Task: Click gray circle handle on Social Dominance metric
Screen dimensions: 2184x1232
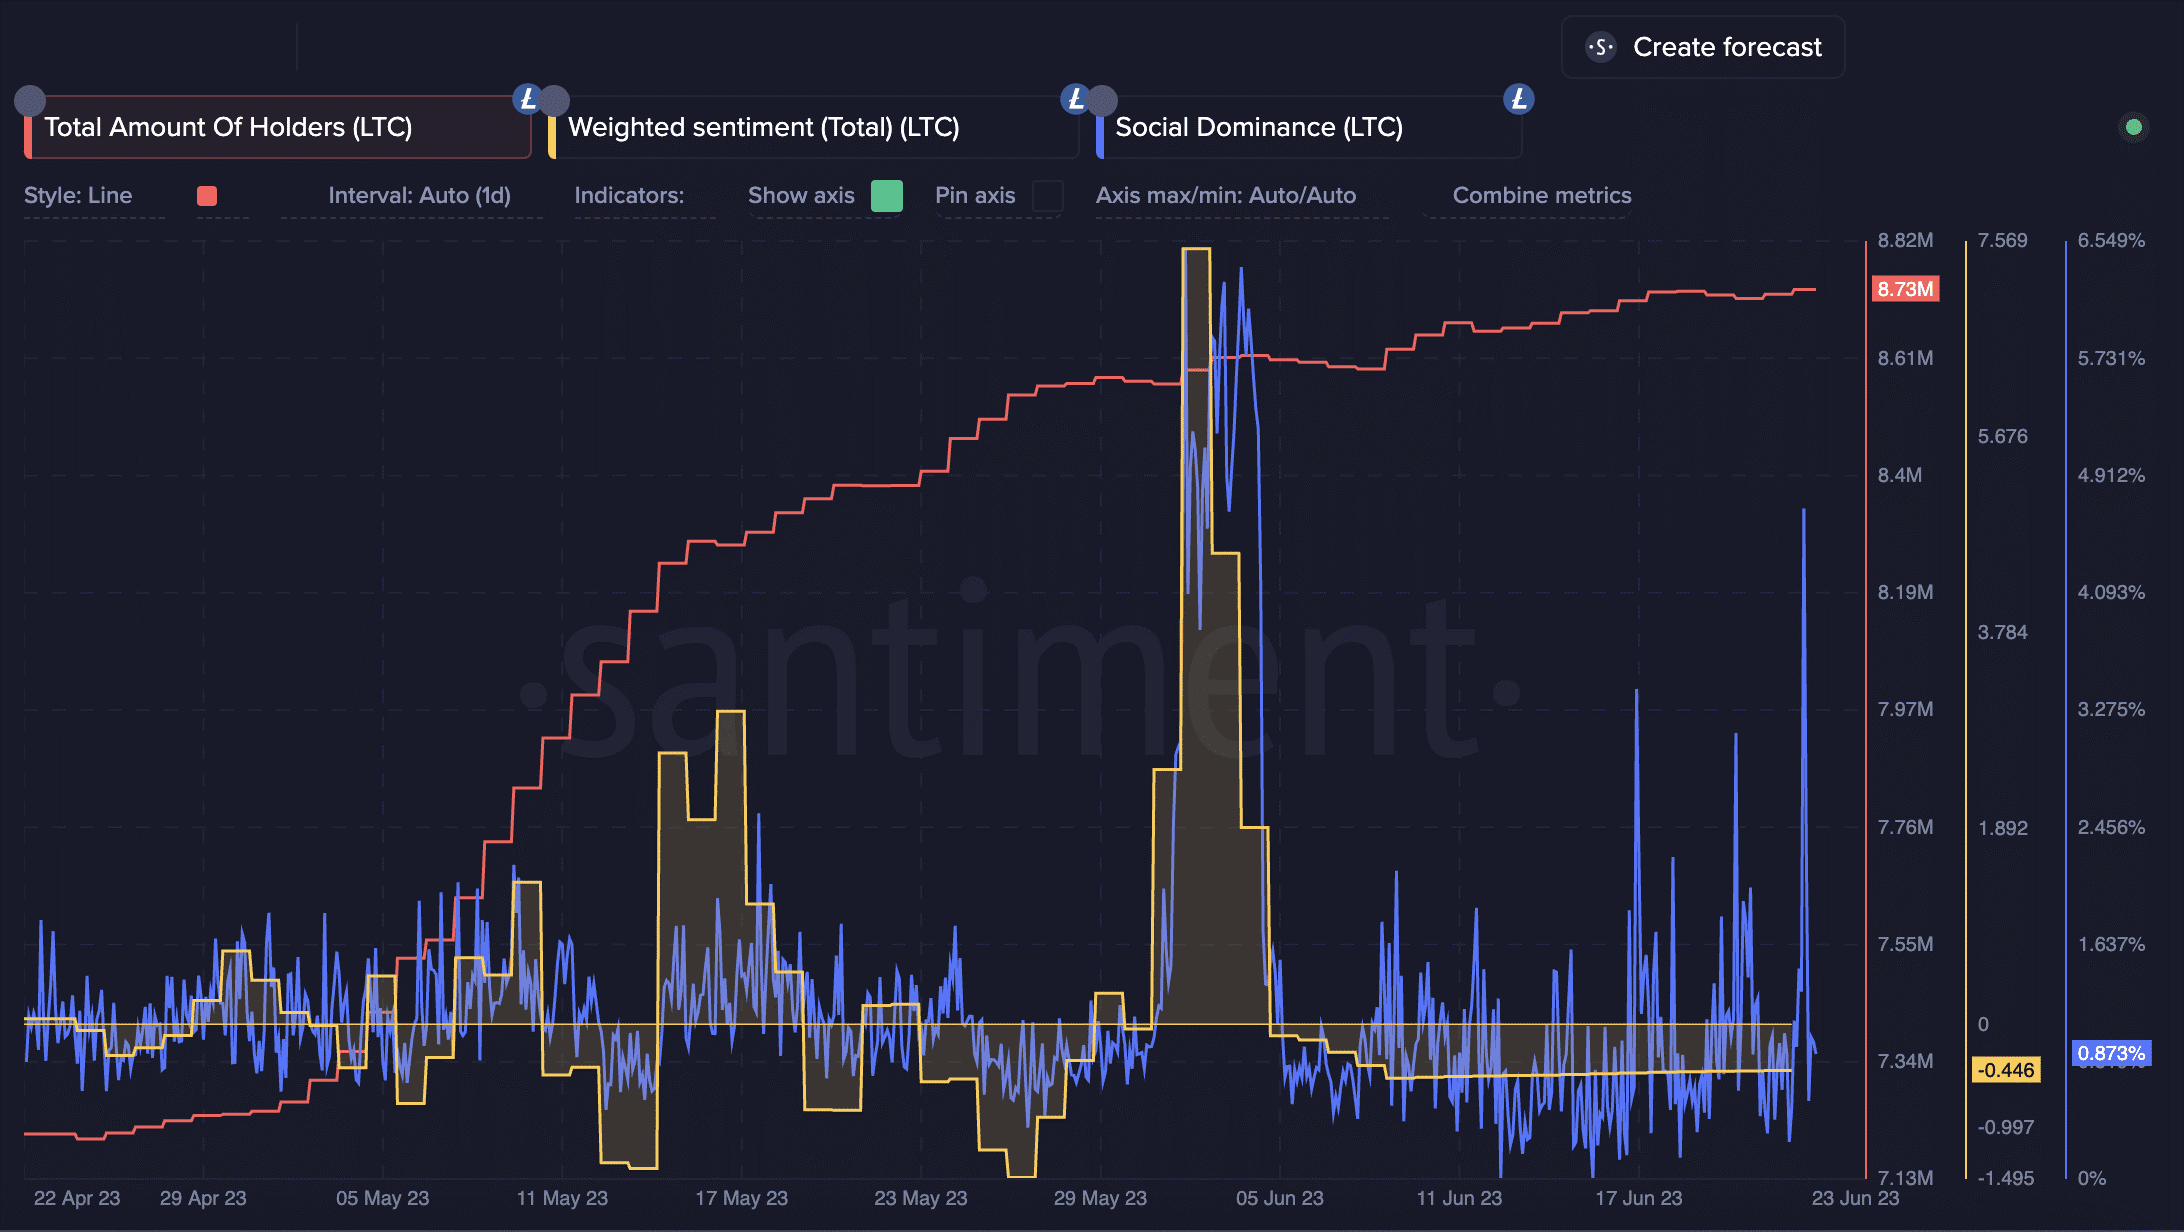Action: pos(1102,100)
